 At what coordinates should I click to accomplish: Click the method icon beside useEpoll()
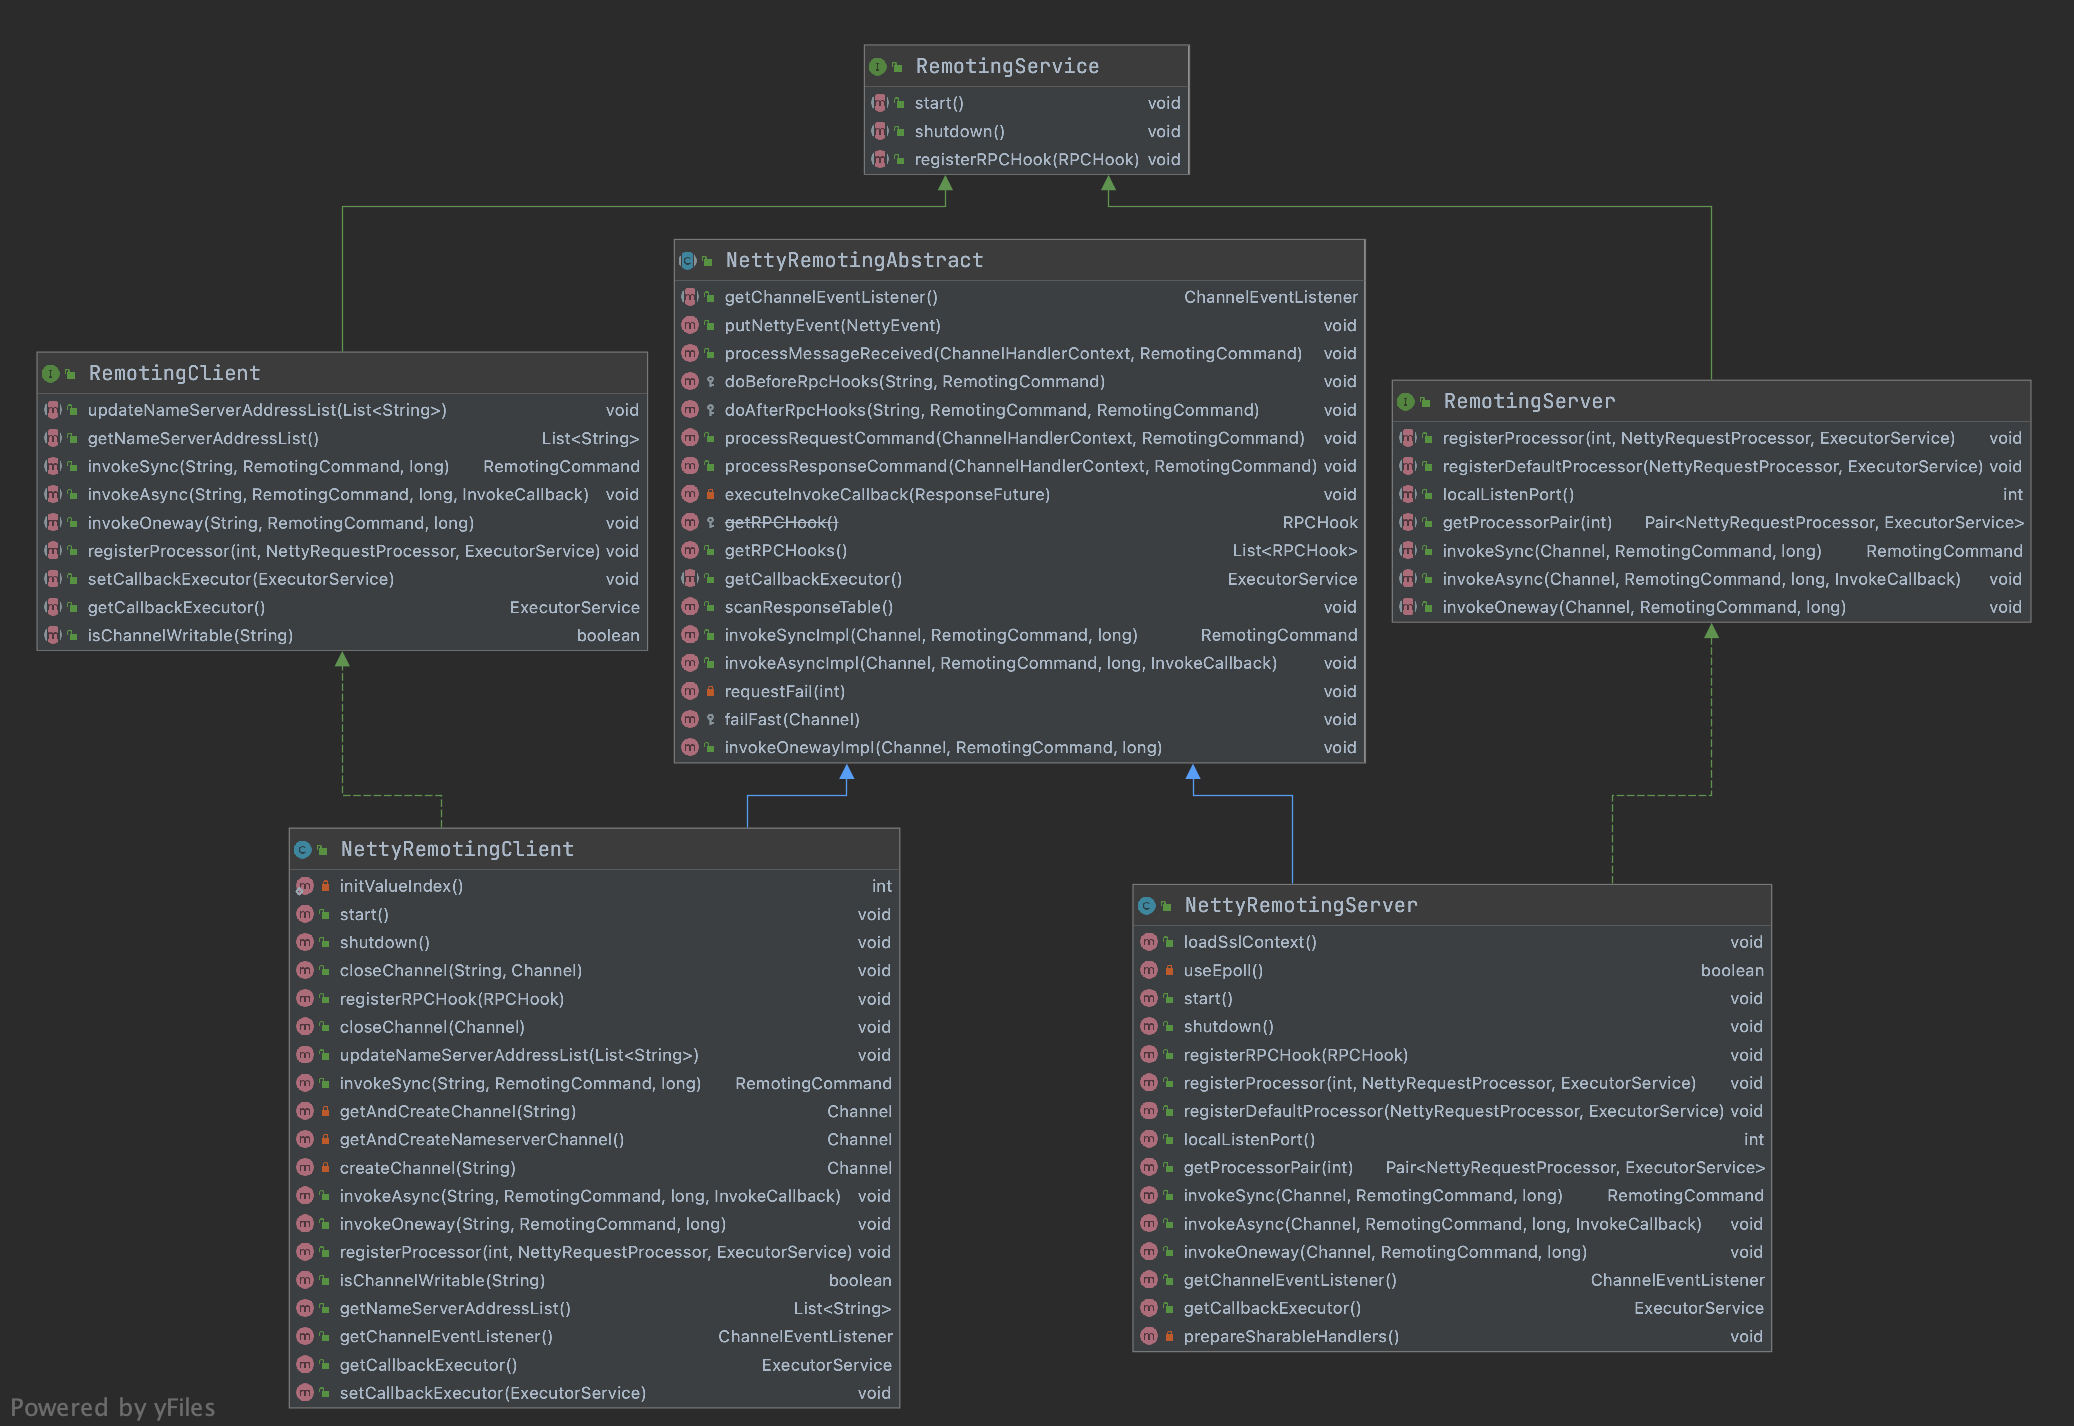tap(1149, 970)
